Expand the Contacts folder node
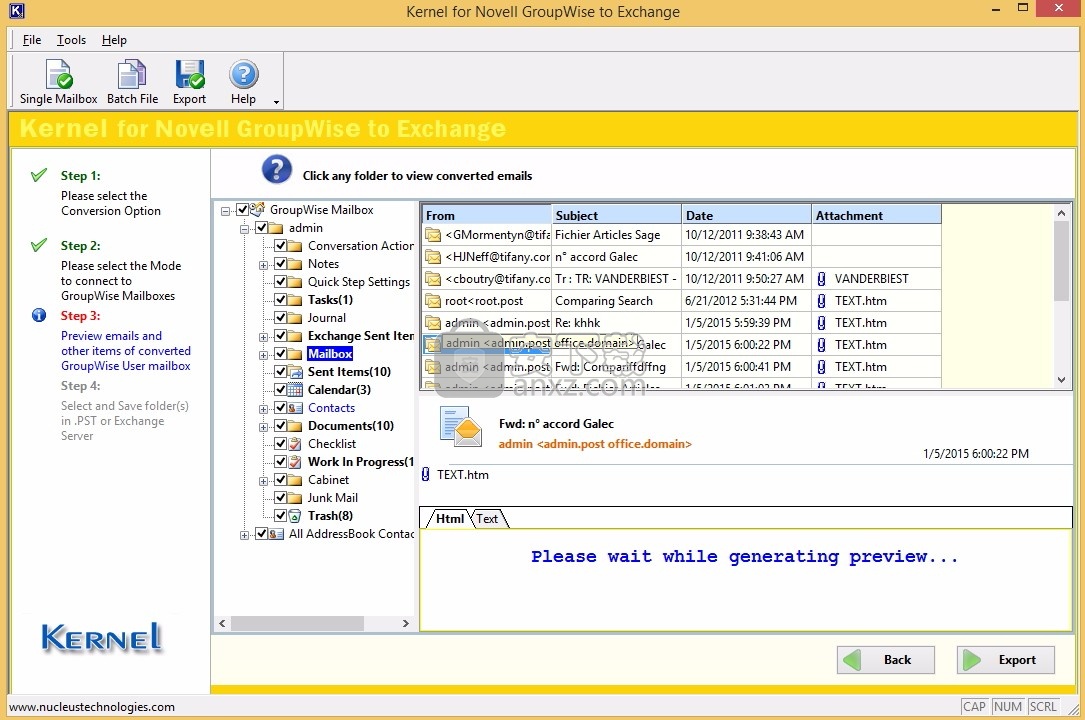The height and width of the screenshot is (720, 1085). point(263,408)
